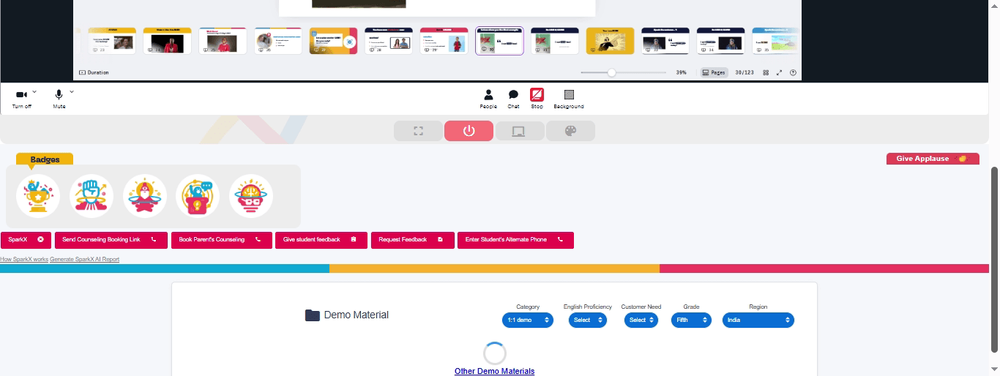This screenshot has width=1000, height=376.
Task: Expand microphone options chevron
Action: [x=71, y=92]
